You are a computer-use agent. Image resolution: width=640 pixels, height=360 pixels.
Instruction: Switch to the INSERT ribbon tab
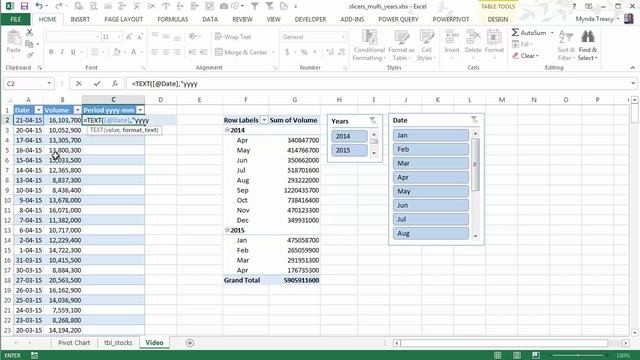[80, 19]
